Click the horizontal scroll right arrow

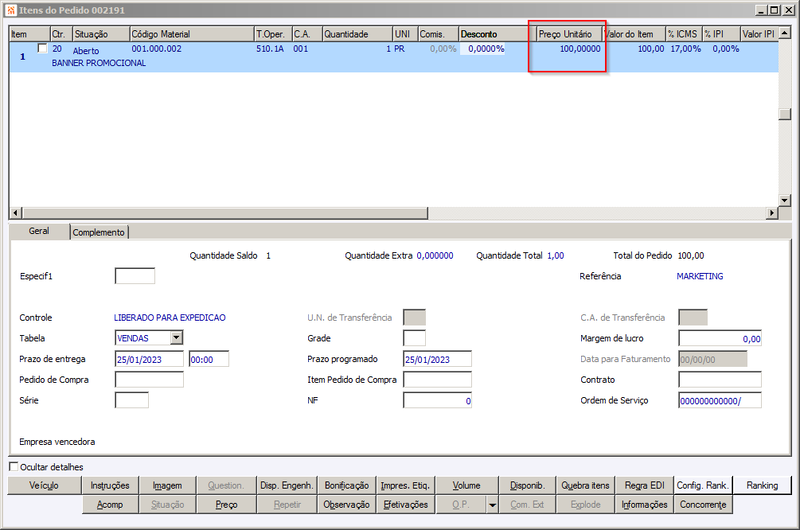772,213
